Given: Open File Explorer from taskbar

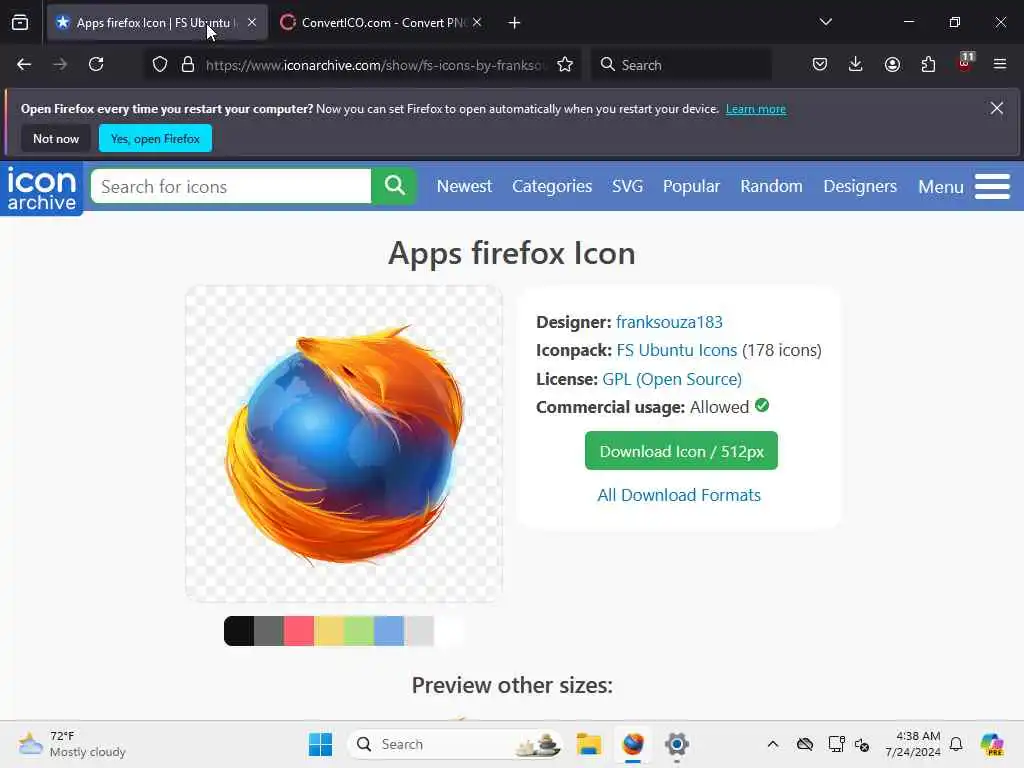Looking at the screenshot, I should tap(588, 744).
